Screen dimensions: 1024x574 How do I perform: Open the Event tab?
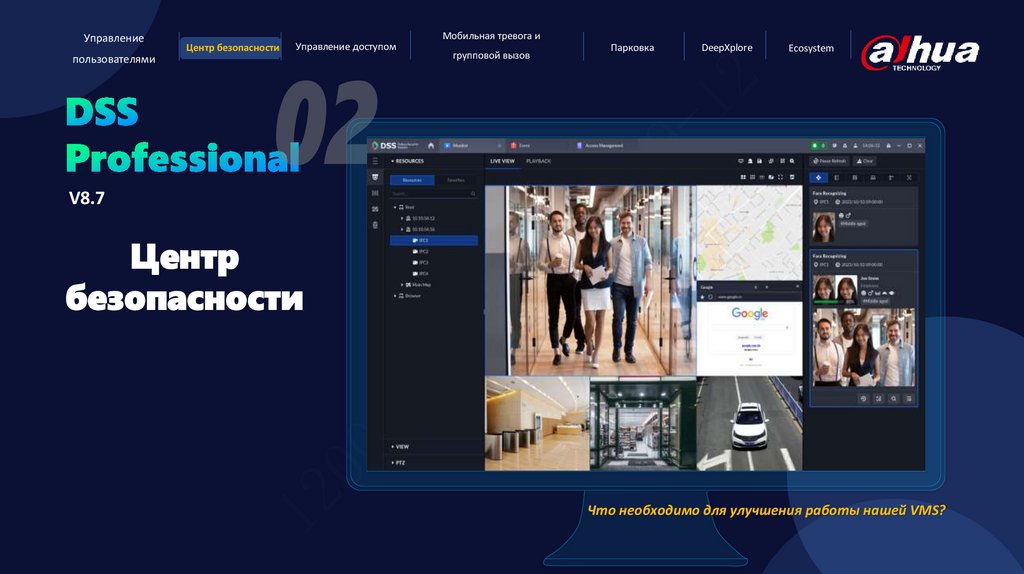coord(520,146)
